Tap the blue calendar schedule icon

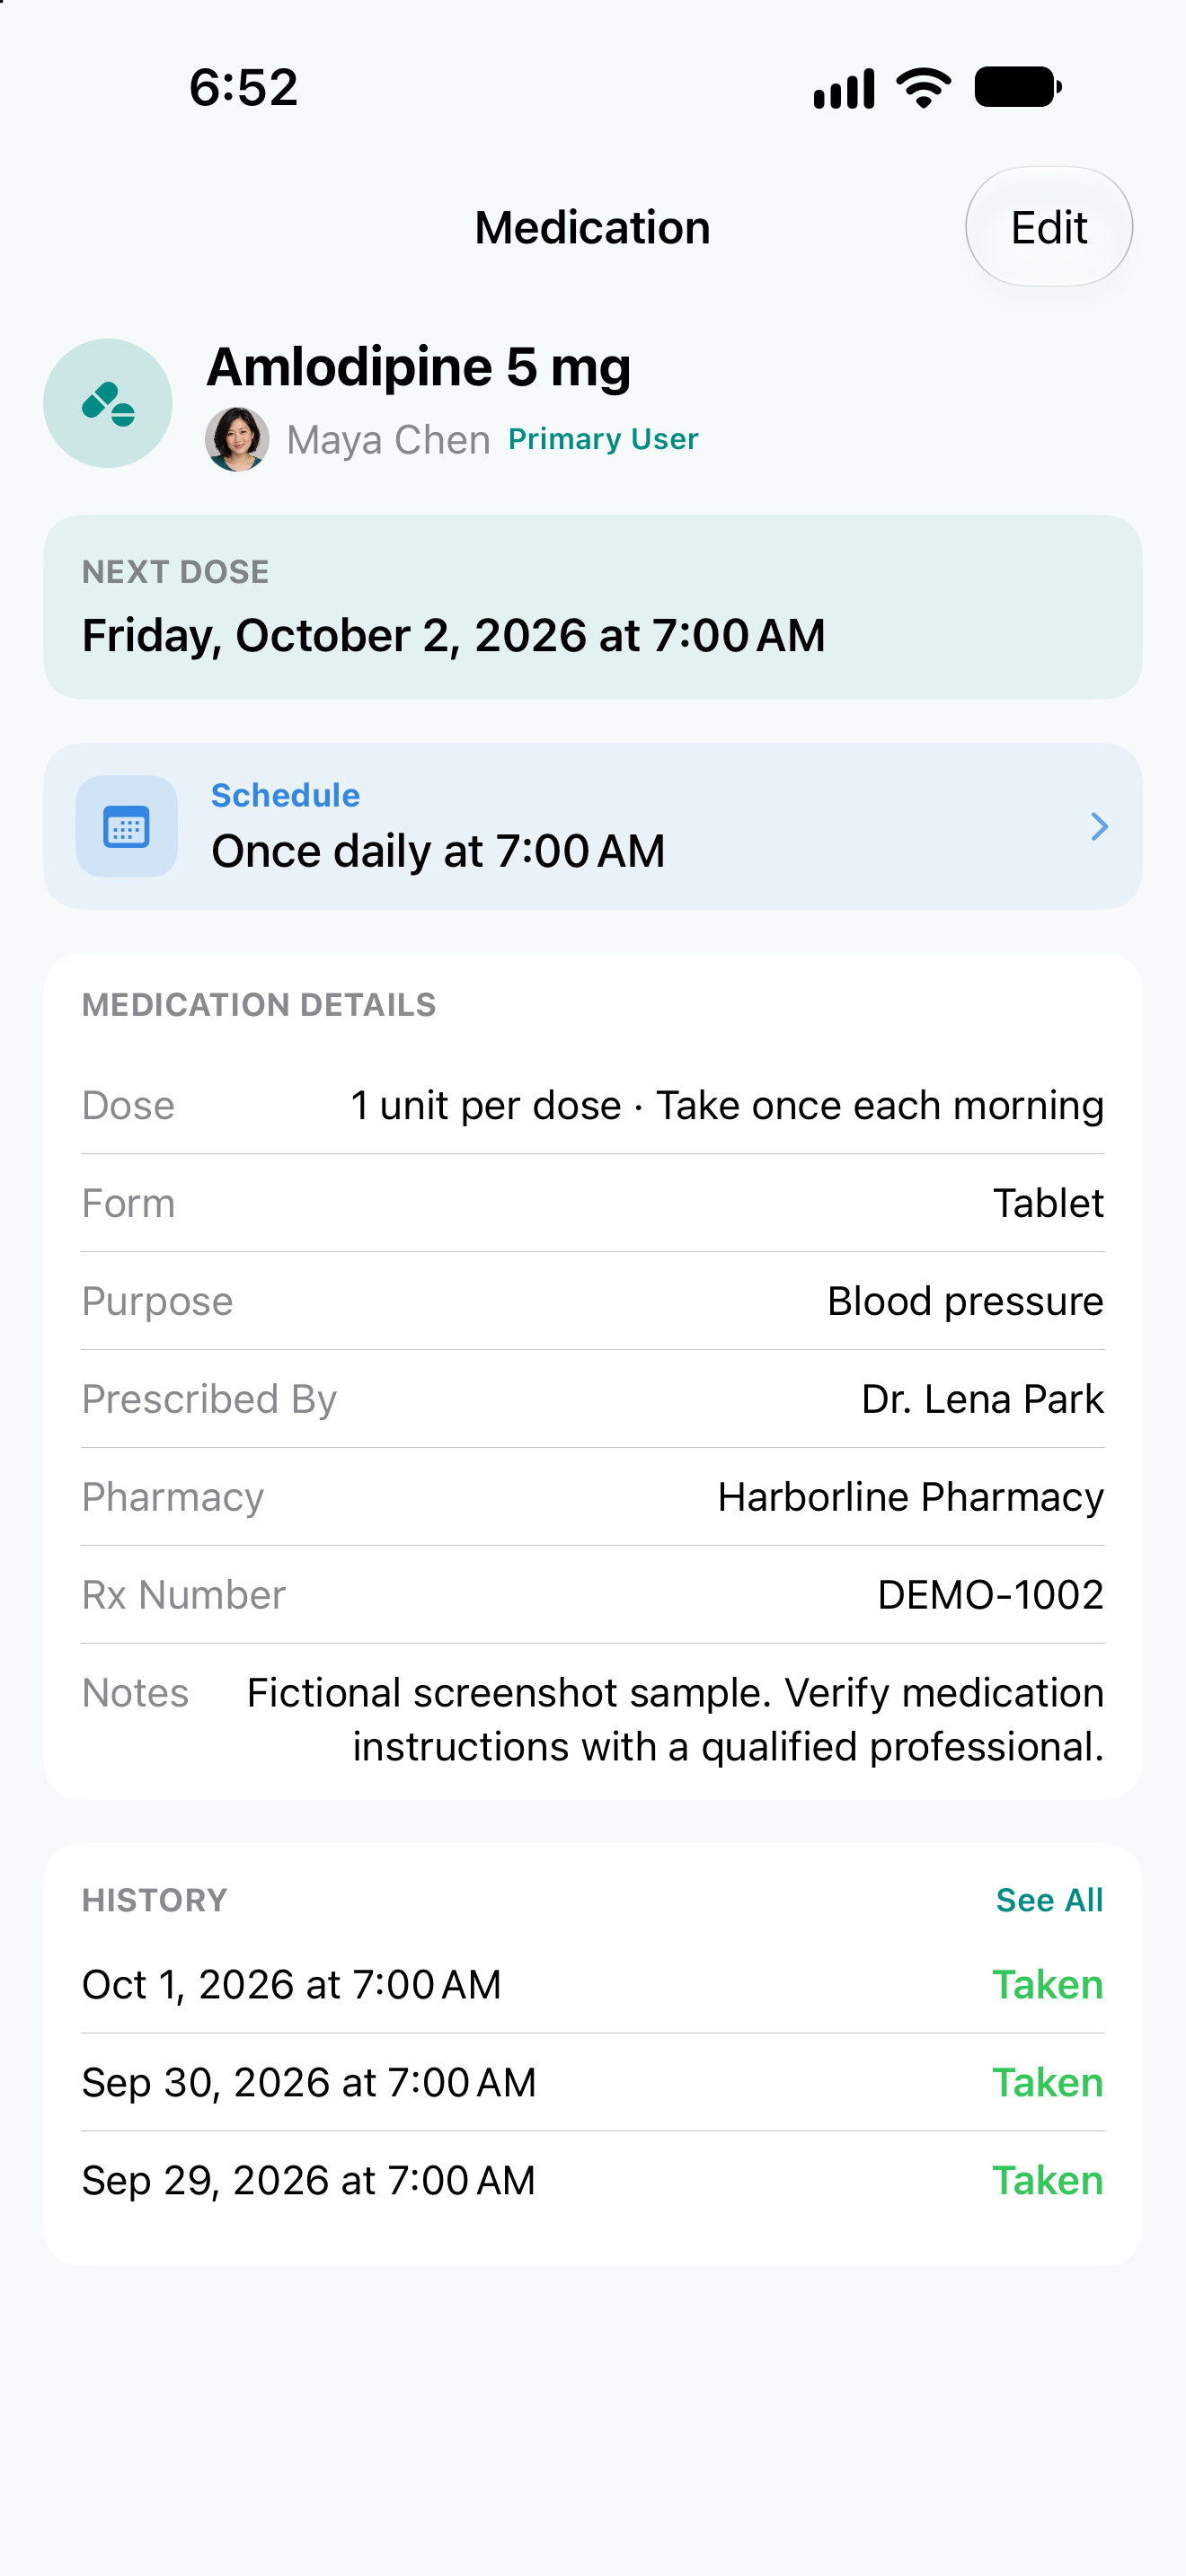[x=127, y=826]
